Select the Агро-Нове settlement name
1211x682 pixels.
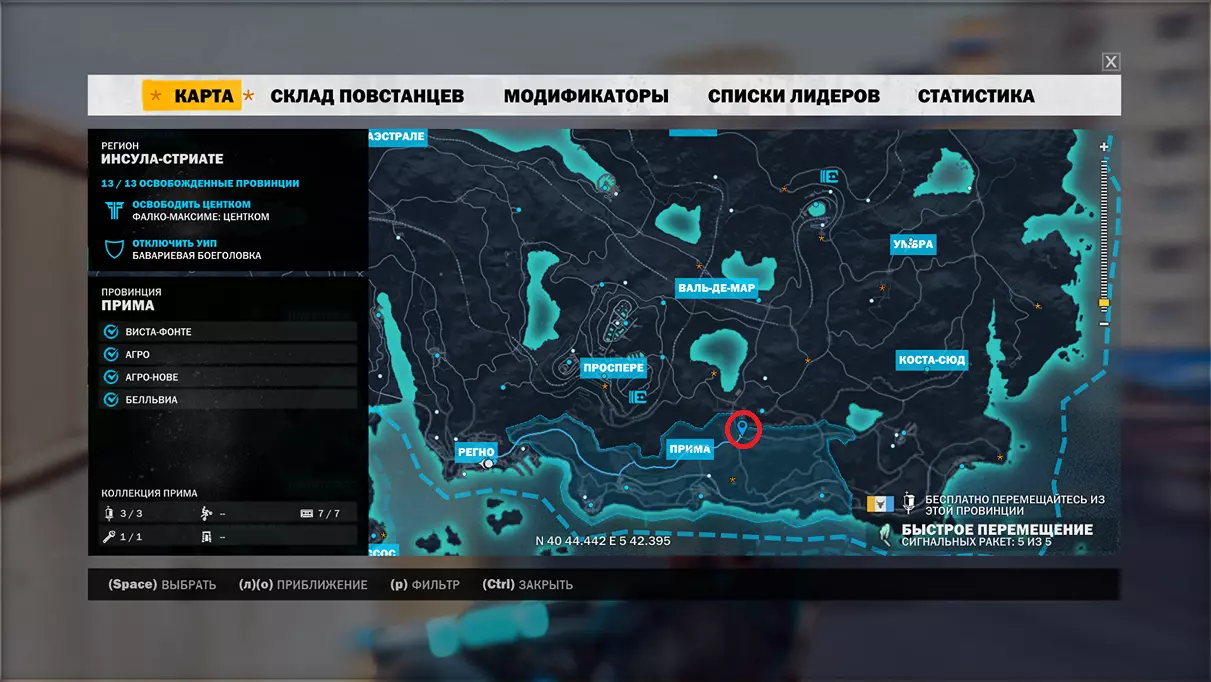pos(152,377)
